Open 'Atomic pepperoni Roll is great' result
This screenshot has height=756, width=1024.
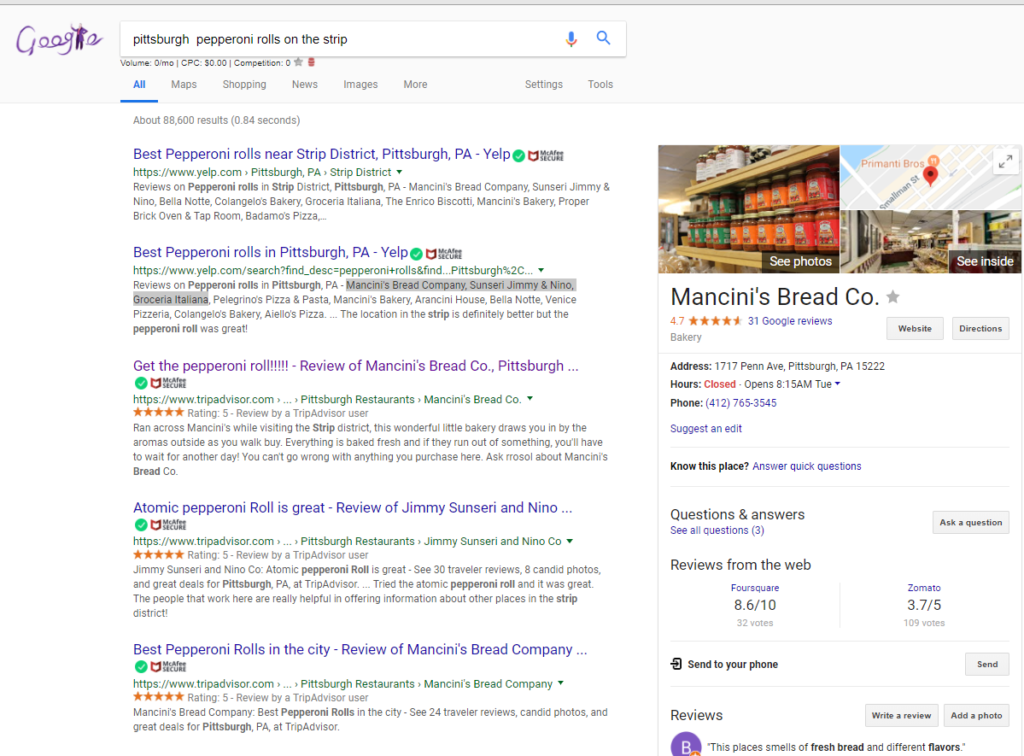353,507
